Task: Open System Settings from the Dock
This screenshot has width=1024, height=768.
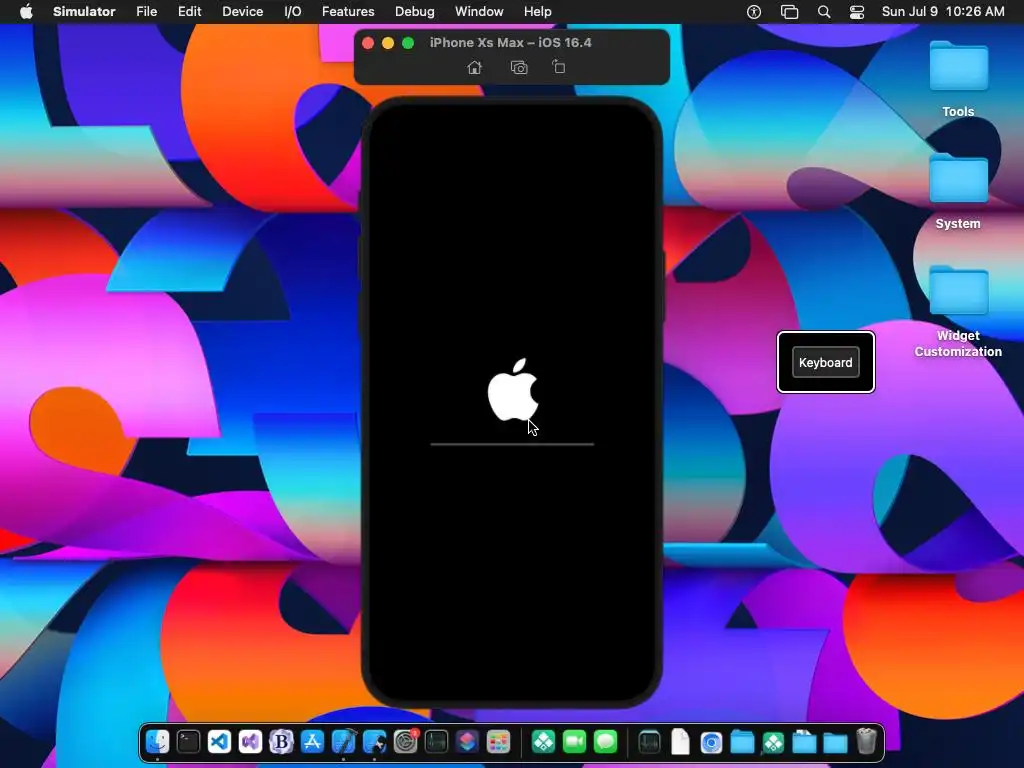Action: 406,742
